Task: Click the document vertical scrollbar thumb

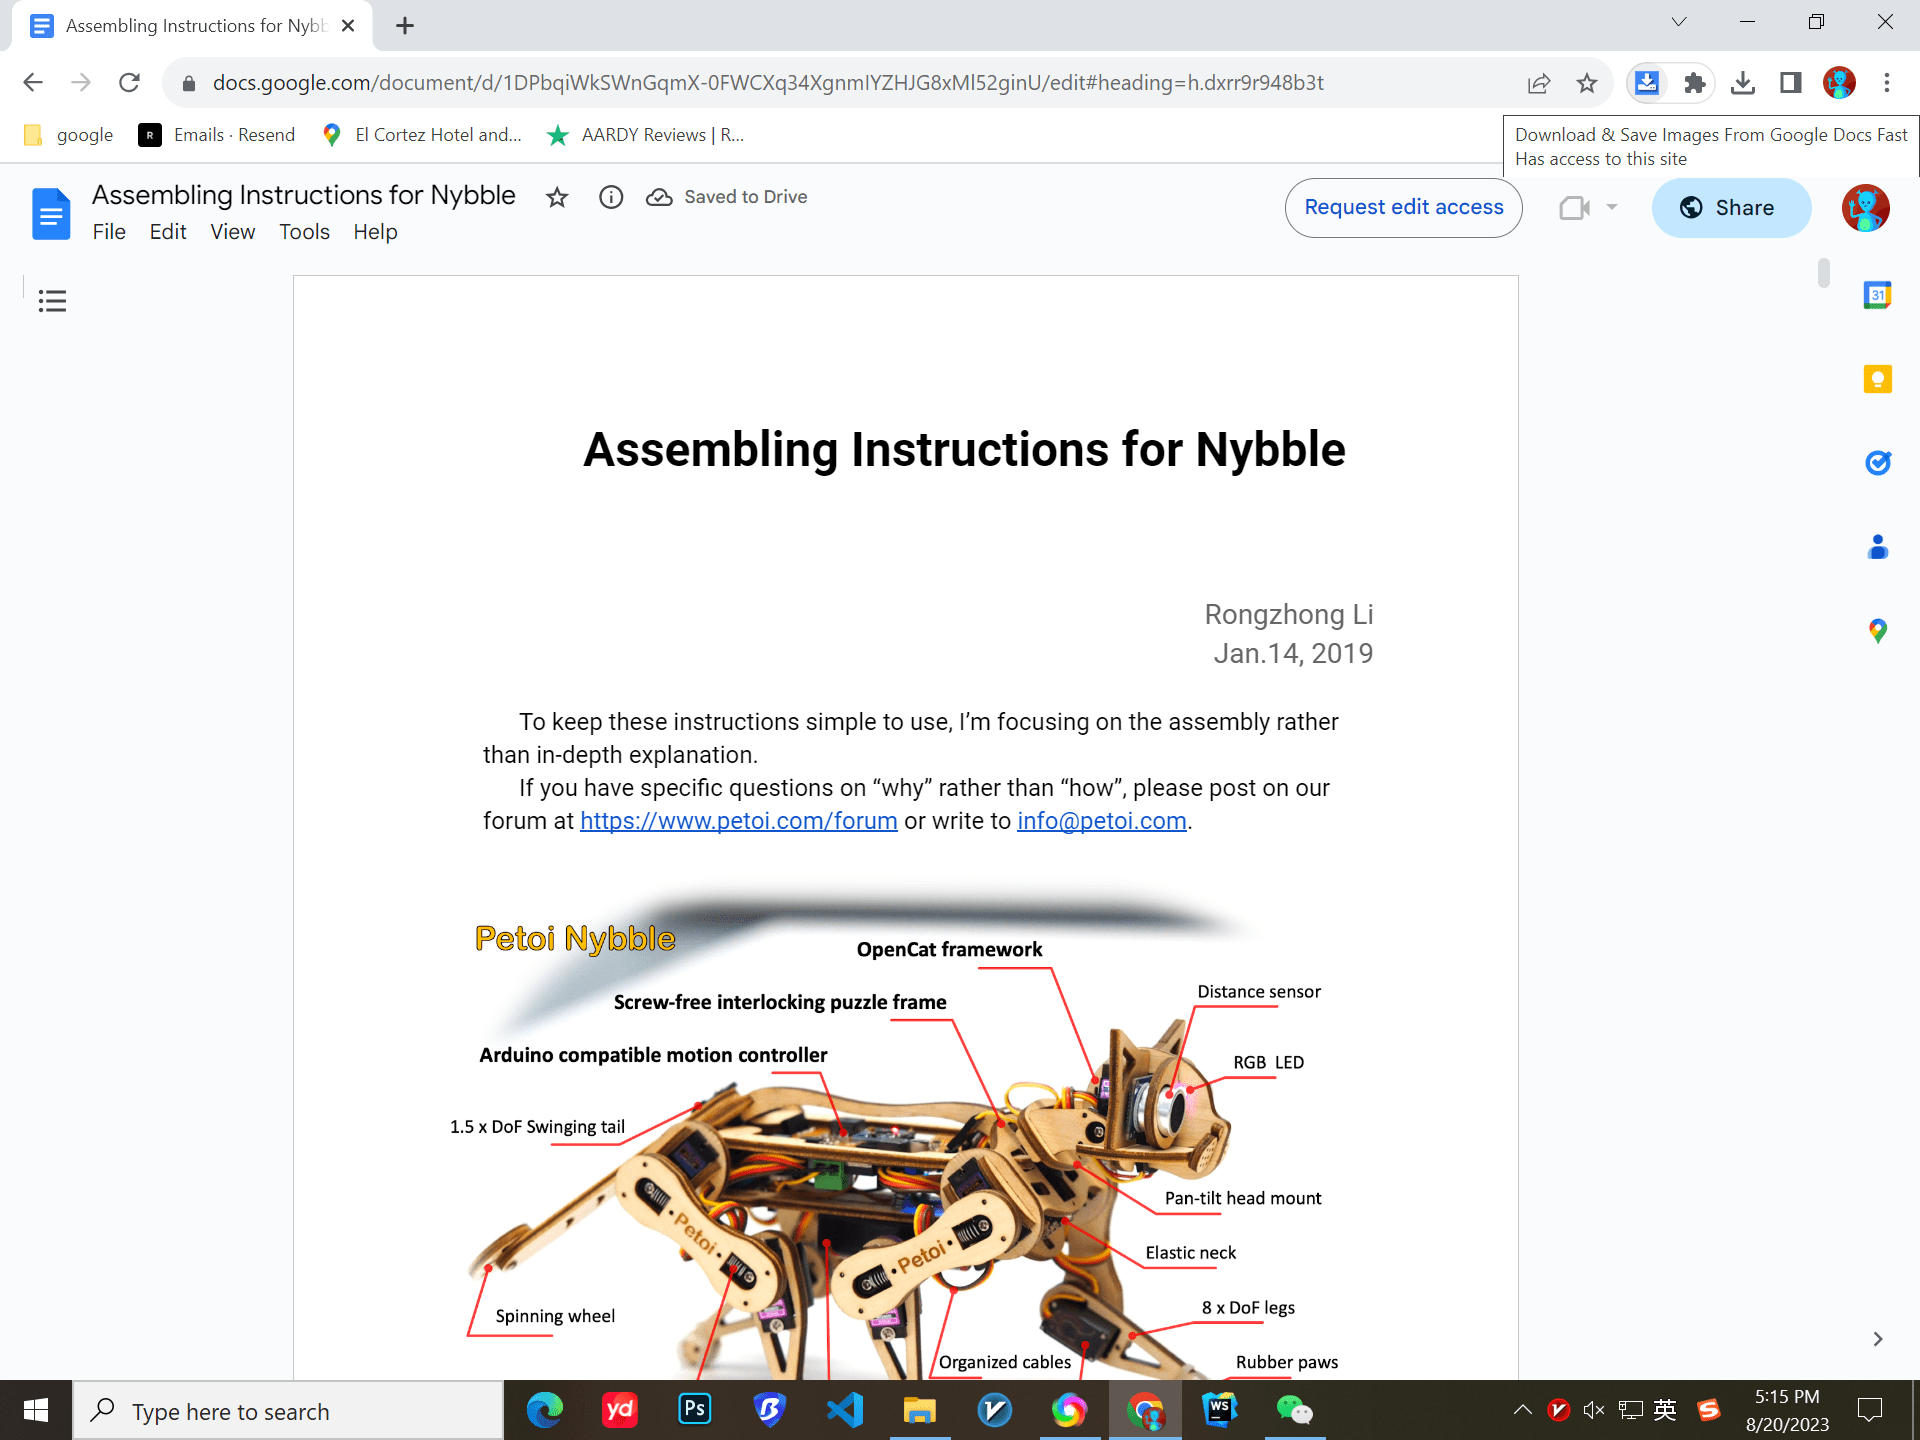Action: click(1824, 273)
